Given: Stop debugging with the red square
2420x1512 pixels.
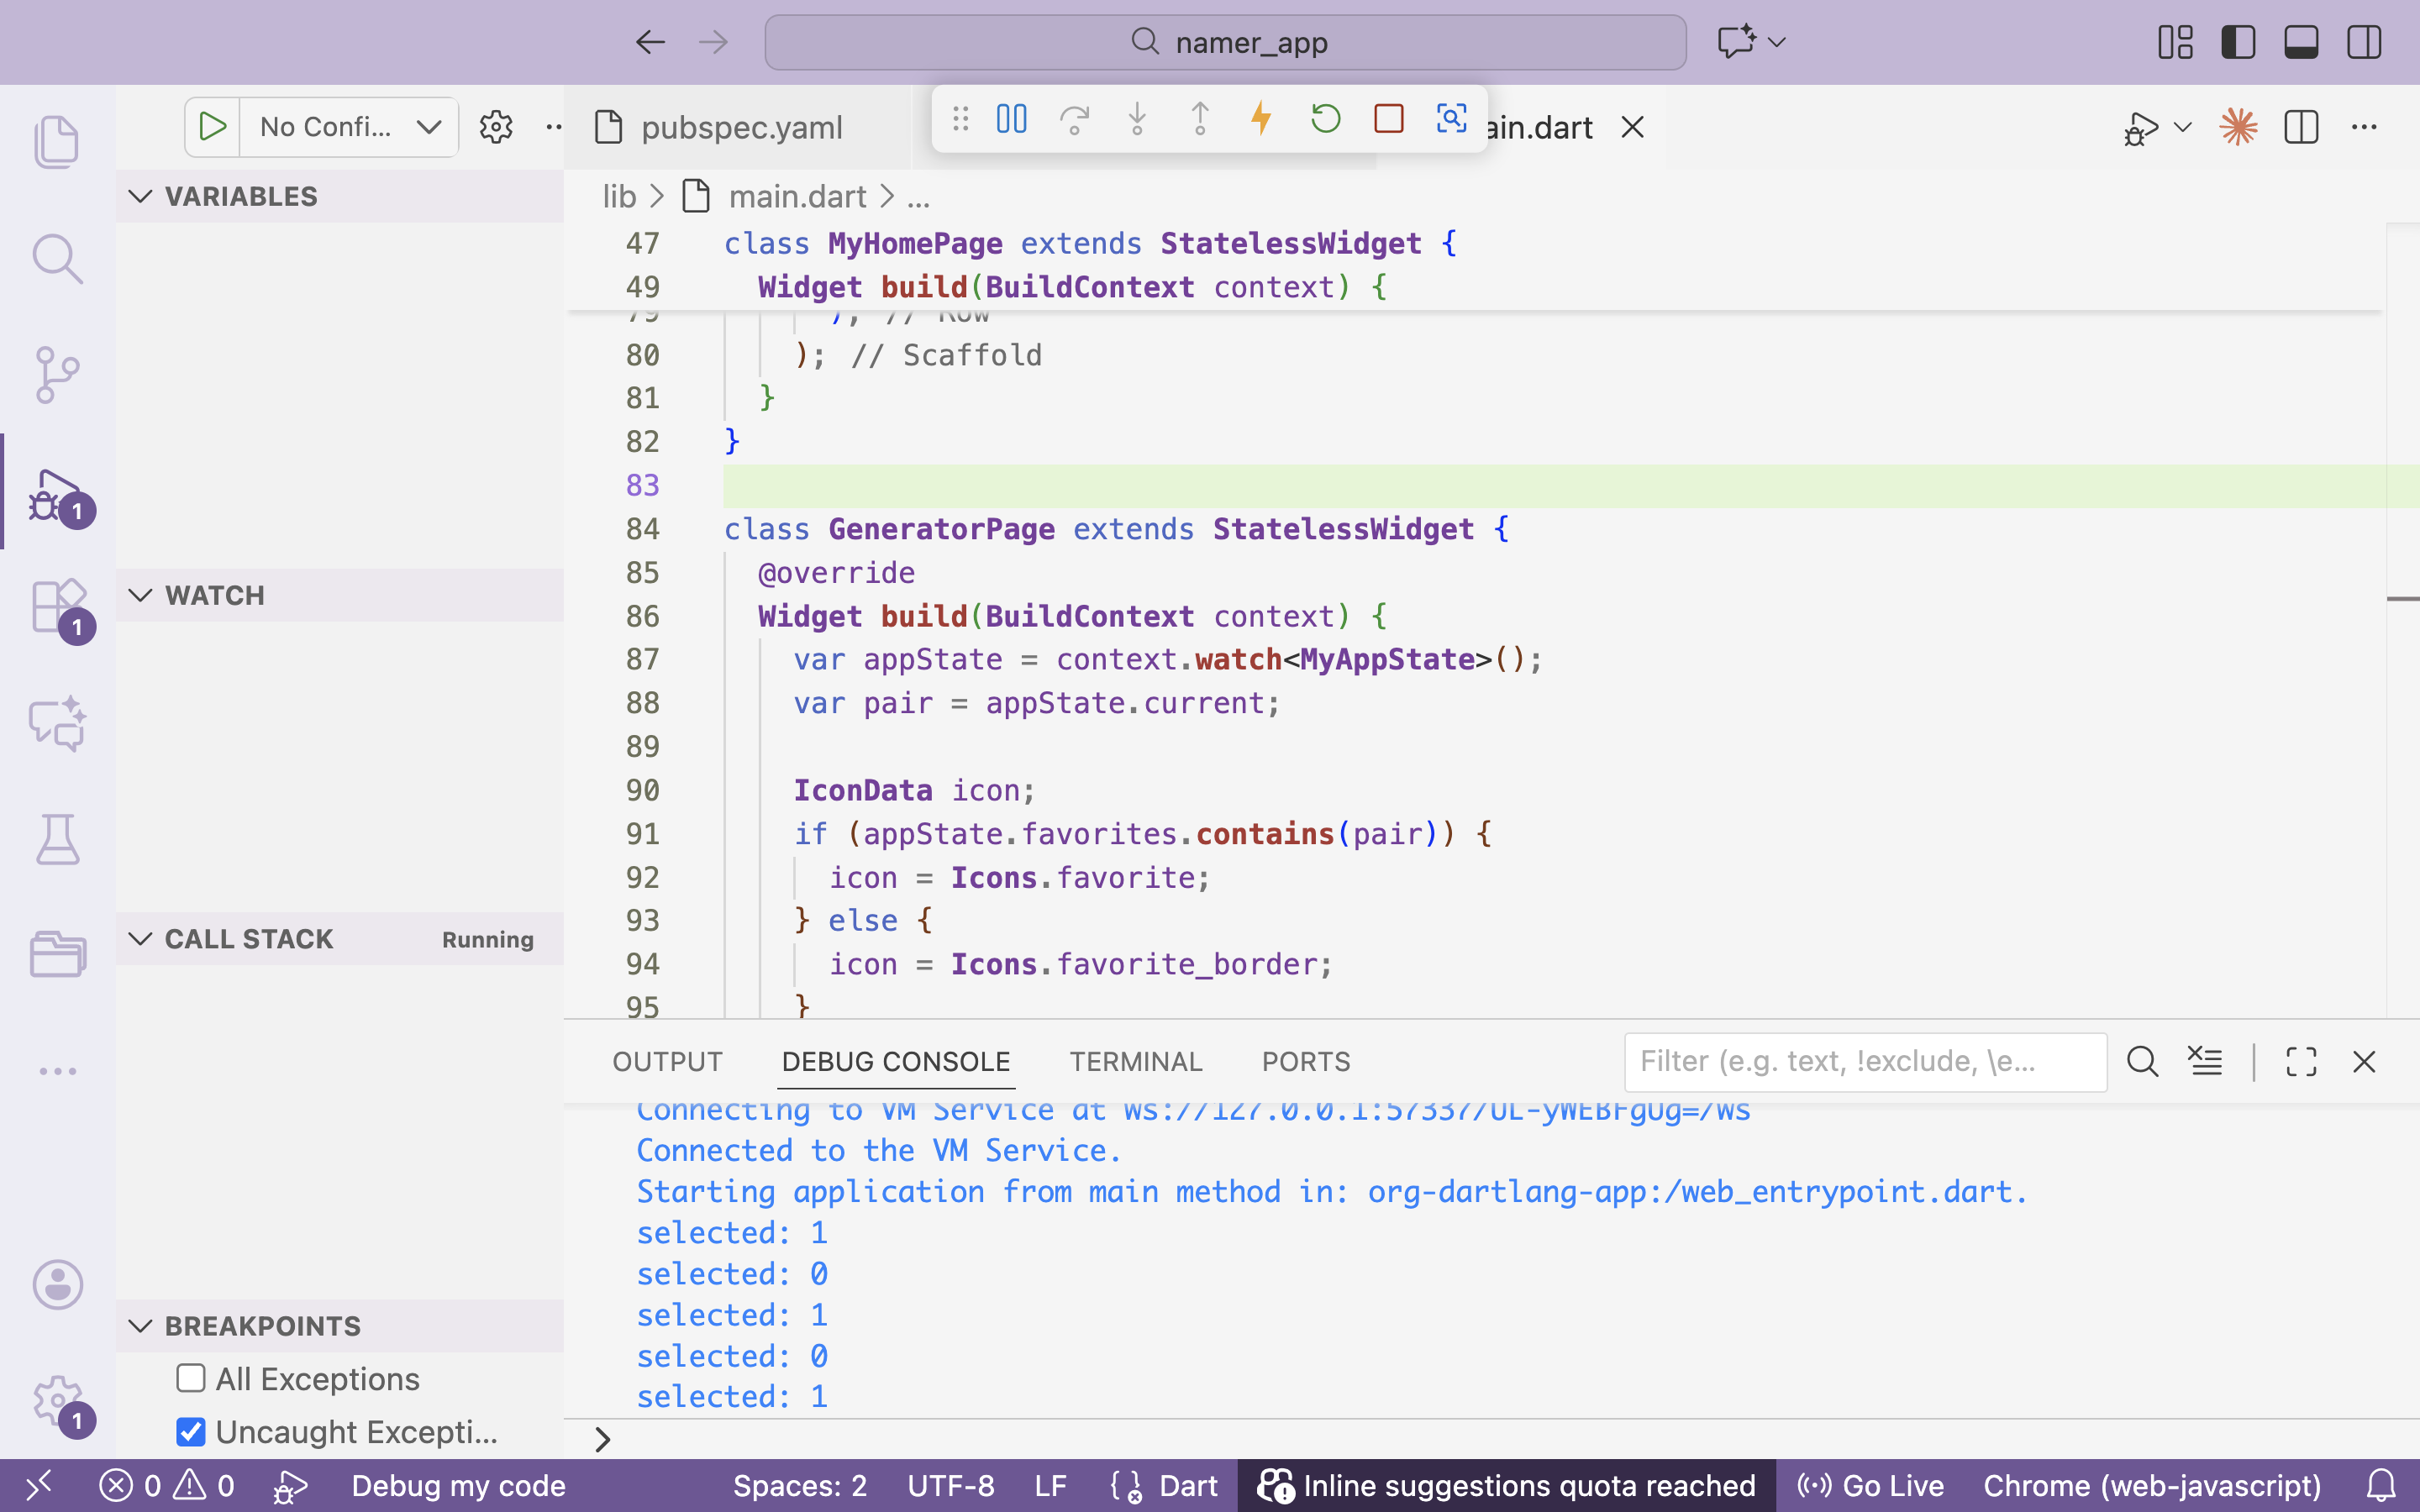Looking at the screenshot, I should tap(1389, 120).
